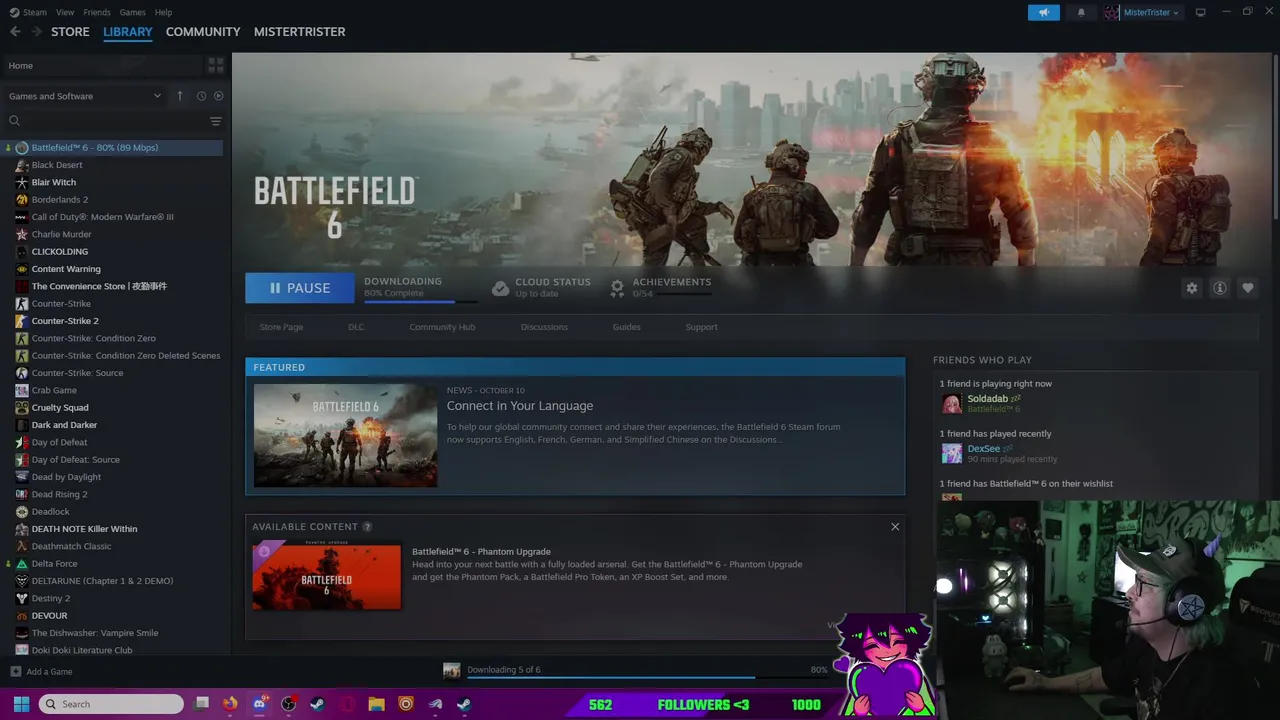Open advanced filter options icon
Image resolution: width=1280 pixels, height=720 pixels.
(215, 121)
